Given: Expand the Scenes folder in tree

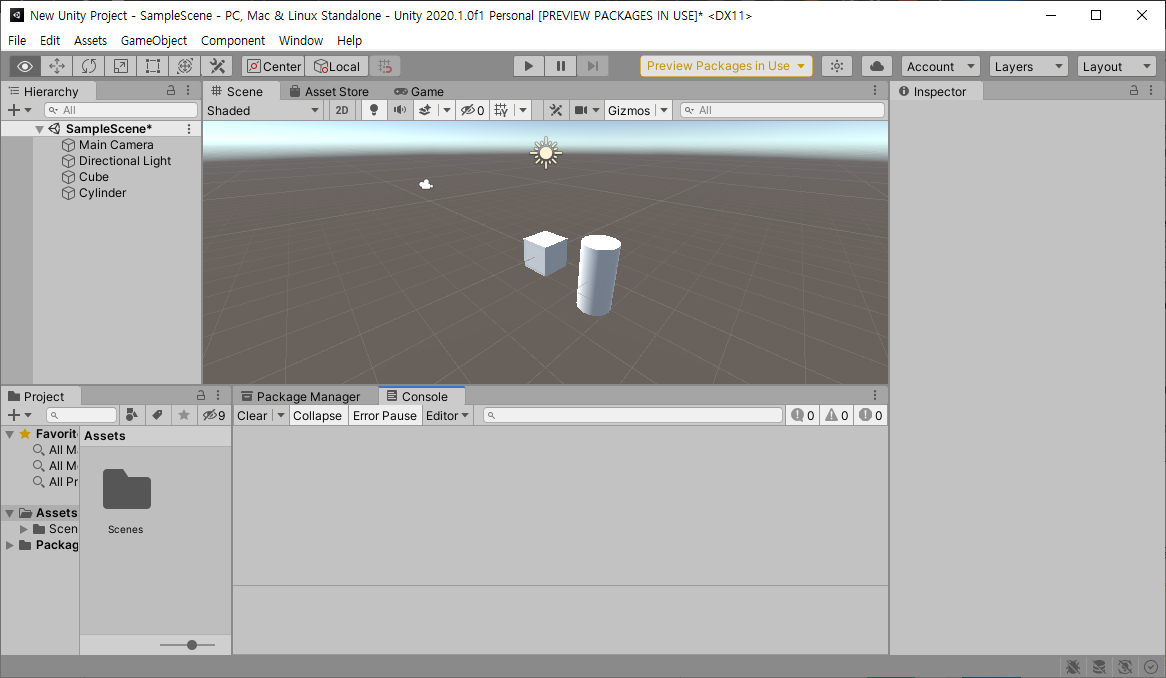Looking at the screenshot, I should tap(24, 529).
